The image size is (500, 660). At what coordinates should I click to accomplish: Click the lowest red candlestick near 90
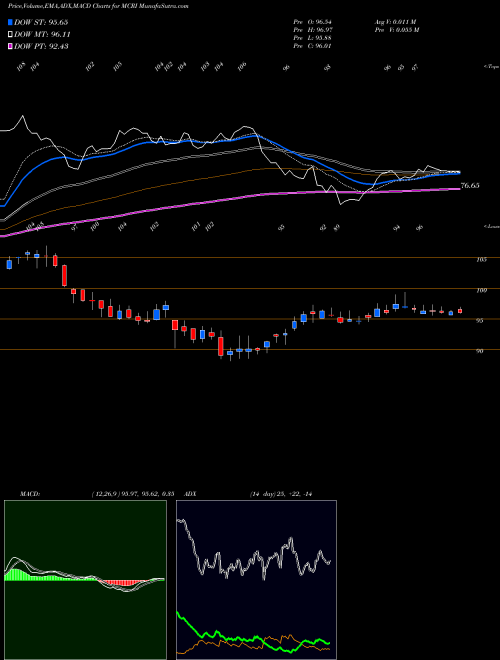pyautogui.click(x=220, y=346)
